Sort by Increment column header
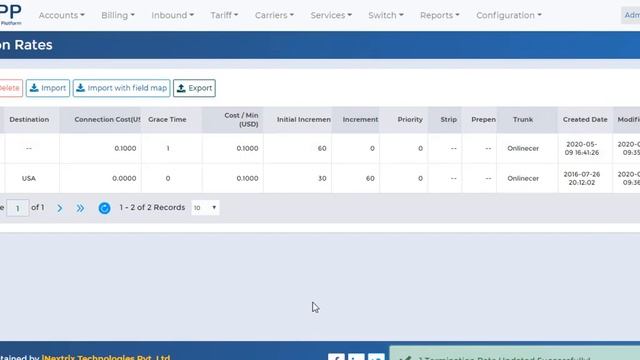Screen dimensions: 640x360 point(360,120)
